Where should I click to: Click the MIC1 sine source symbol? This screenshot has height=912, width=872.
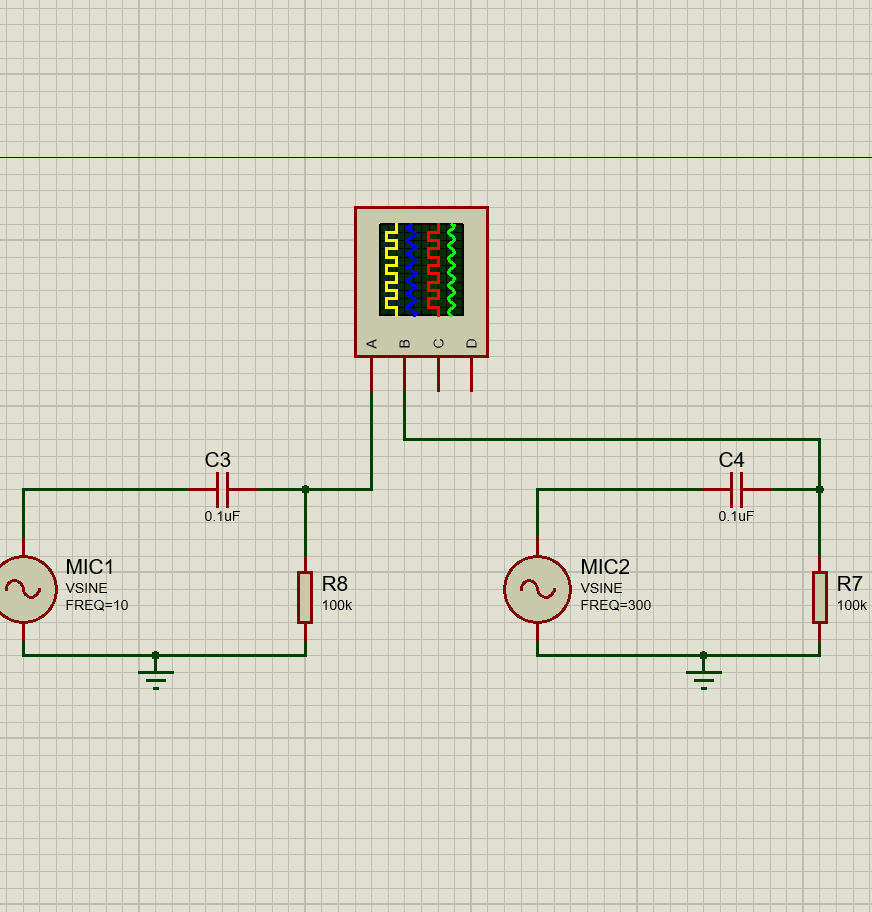click(24, 590)
